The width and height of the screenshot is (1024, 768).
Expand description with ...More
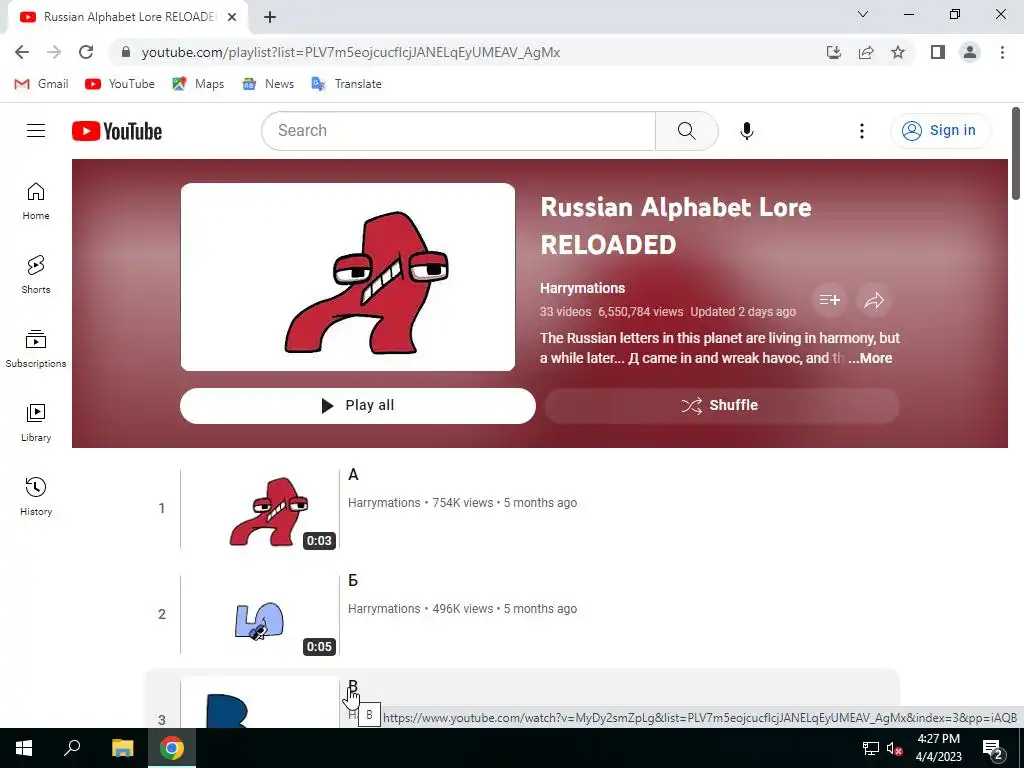[x=870, y=358]
